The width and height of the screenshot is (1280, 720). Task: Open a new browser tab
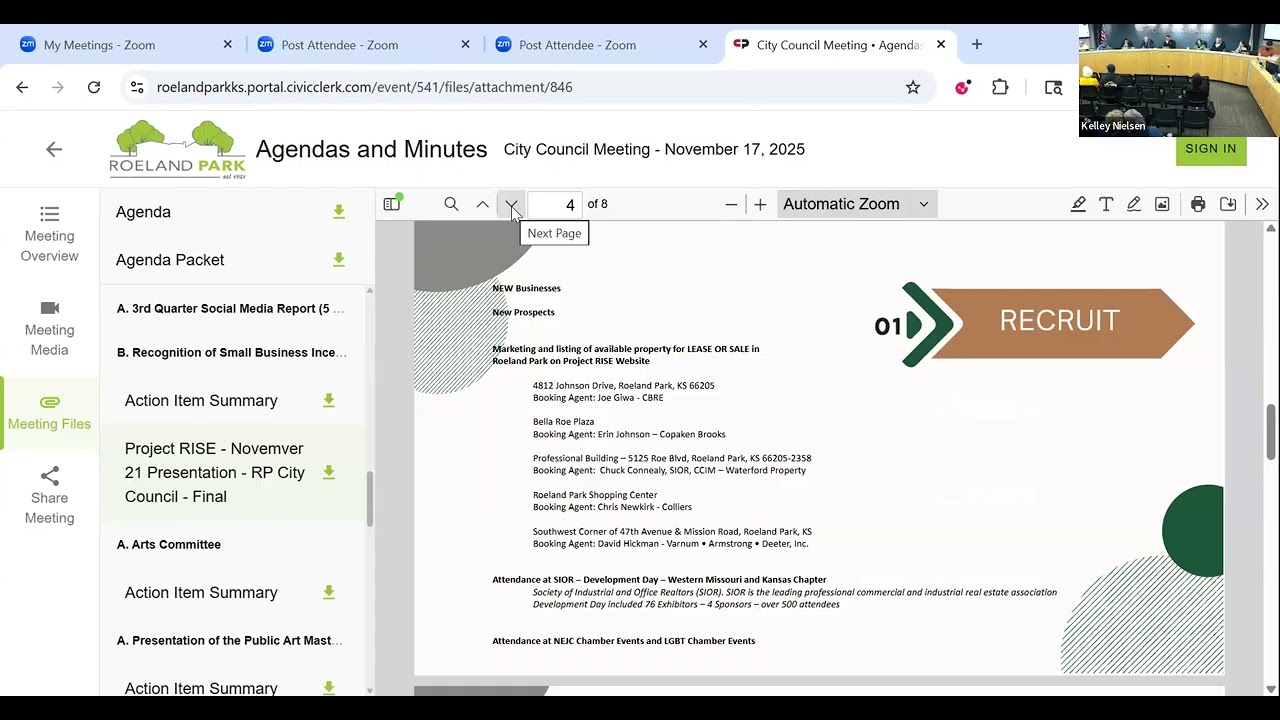click(977, 45)
